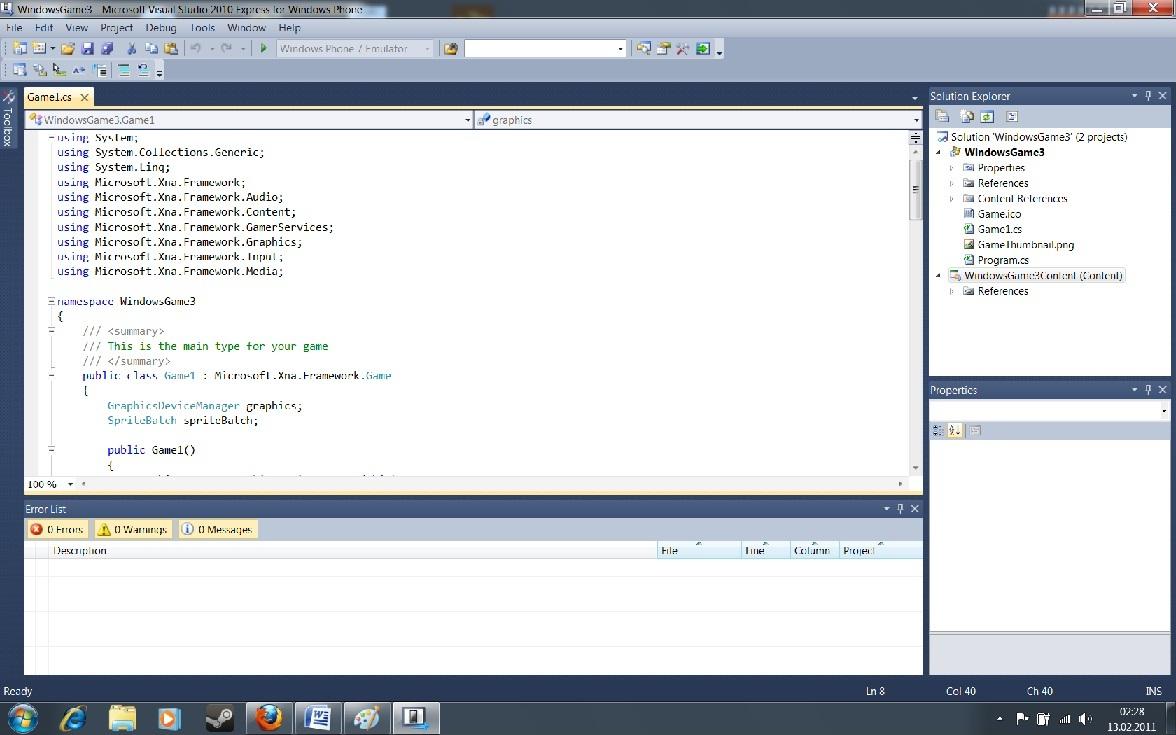Click the Copy toolbar icon

click(151, 48)
